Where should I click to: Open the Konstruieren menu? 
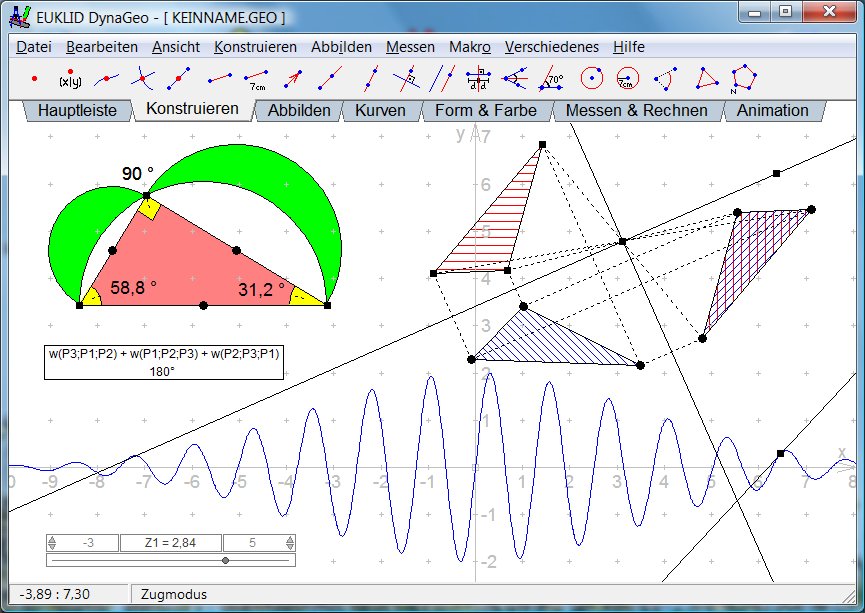(255, 47)
